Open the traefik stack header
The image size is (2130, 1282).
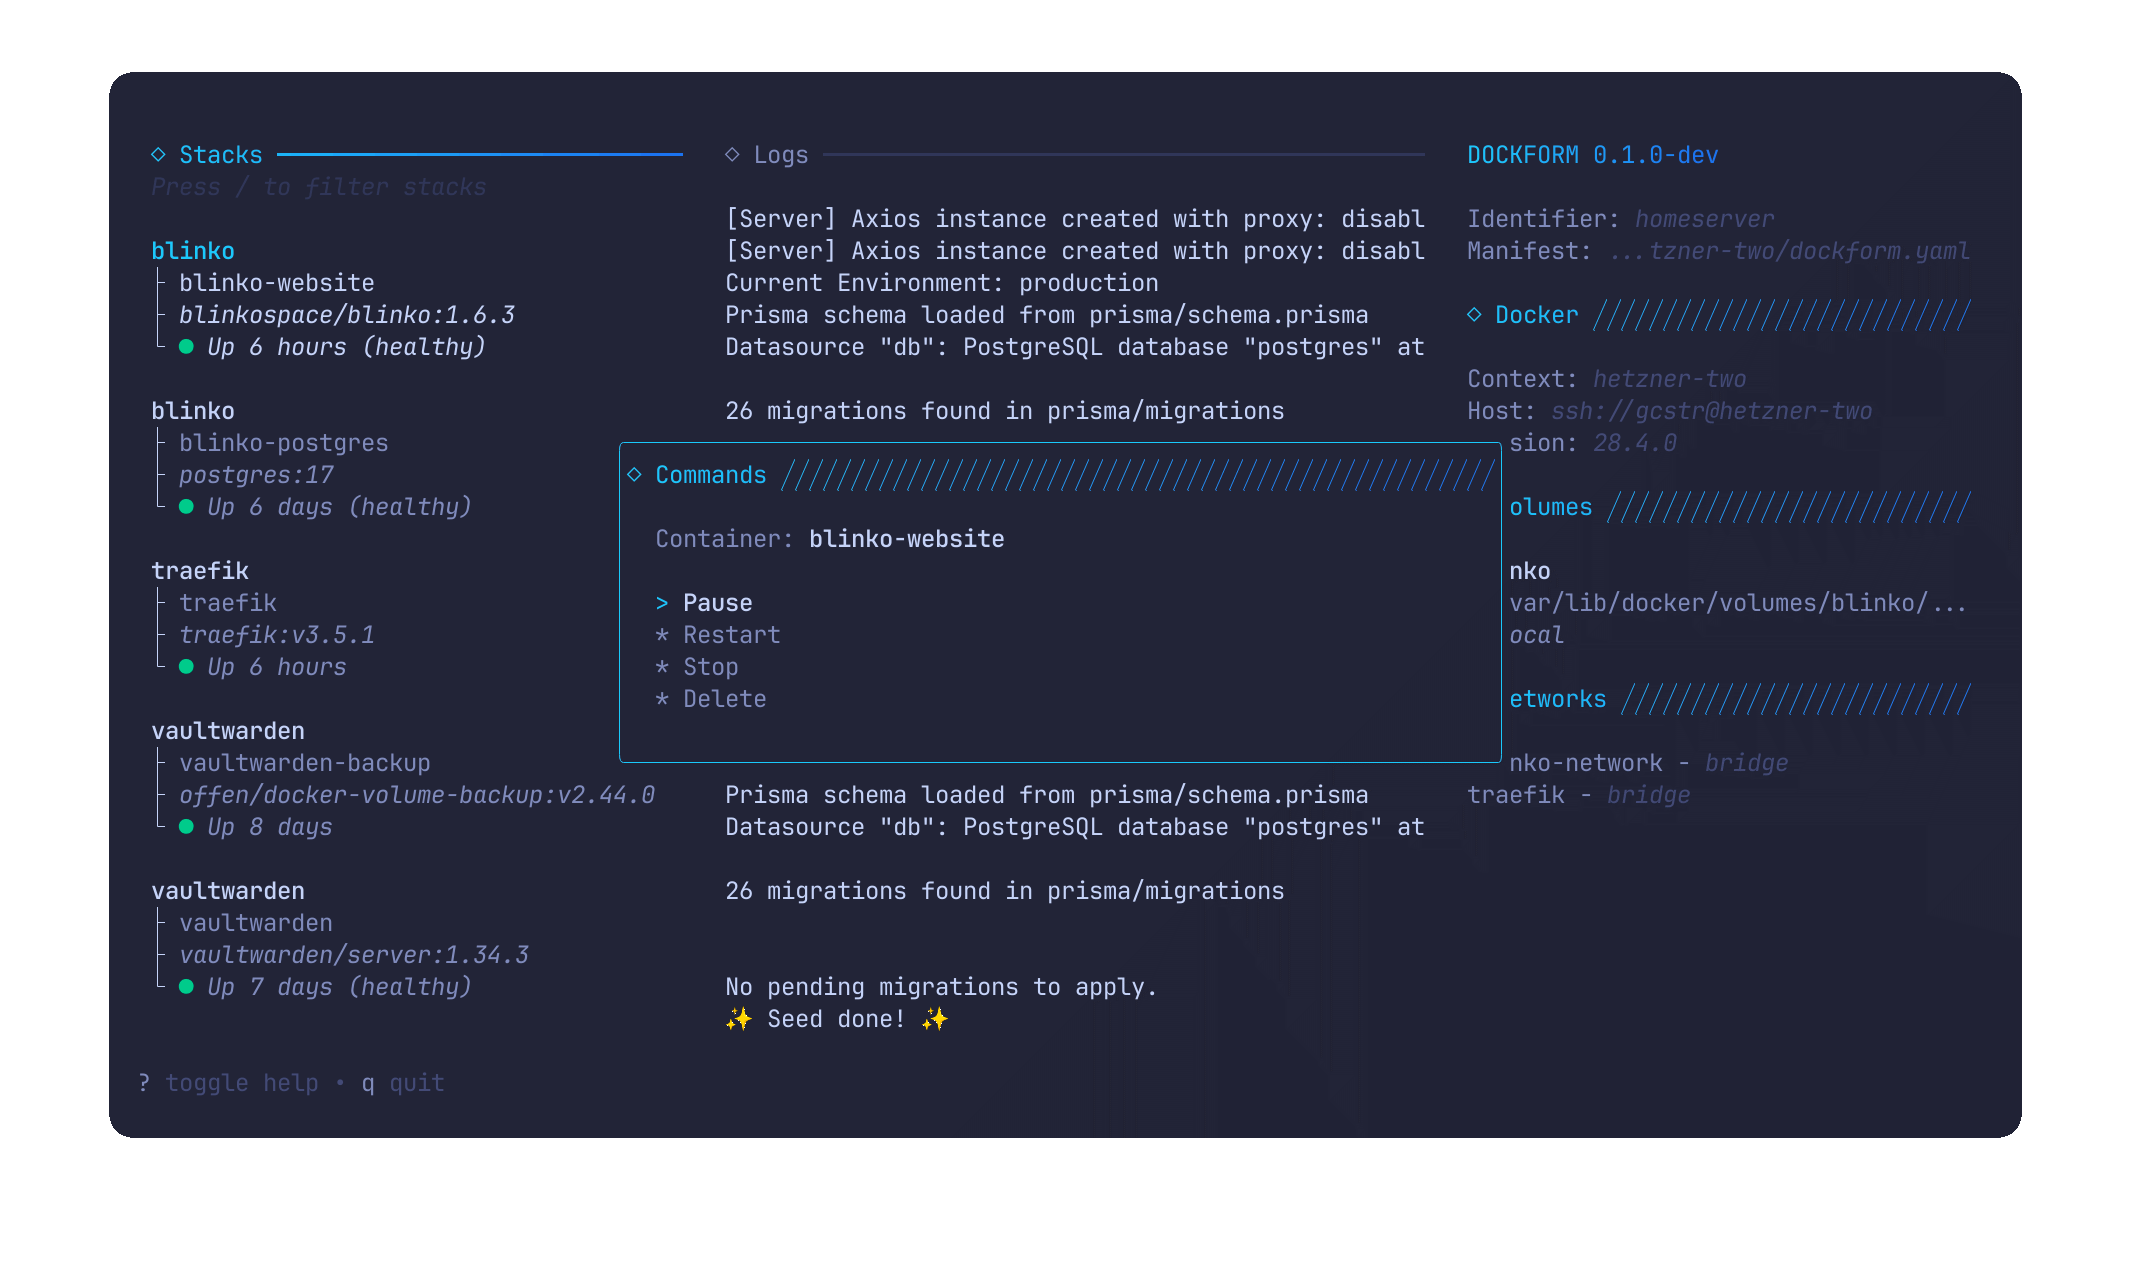click(x=200, y=571)
